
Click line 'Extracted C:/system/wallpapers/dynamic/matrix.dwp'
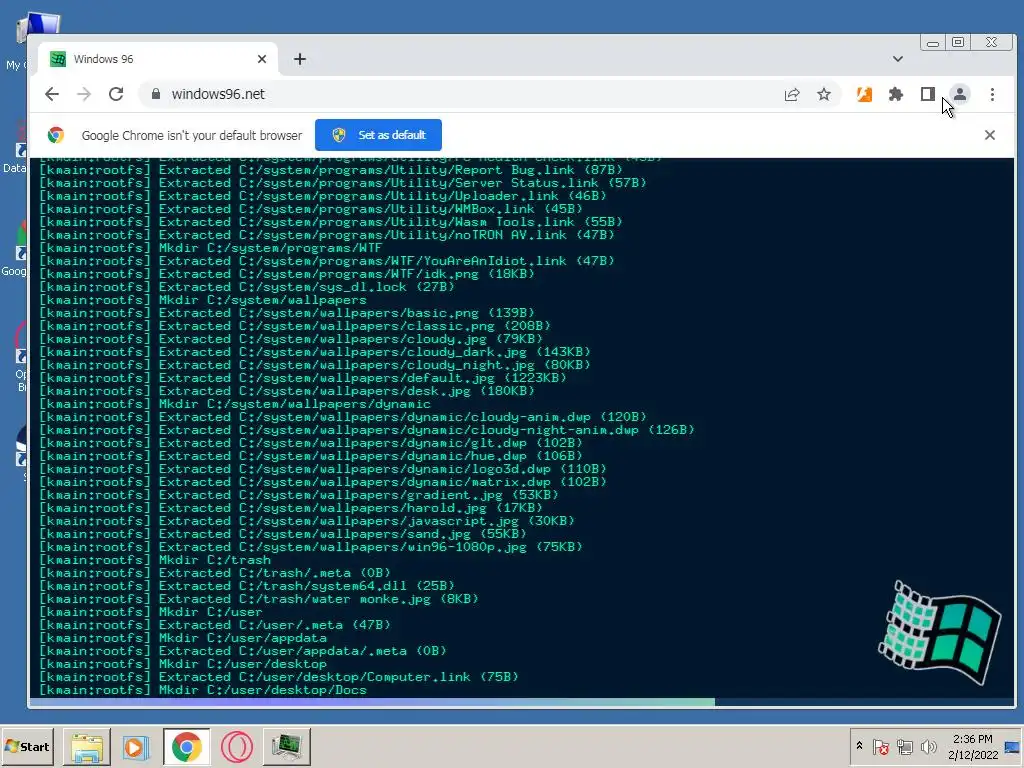point(323,481)
